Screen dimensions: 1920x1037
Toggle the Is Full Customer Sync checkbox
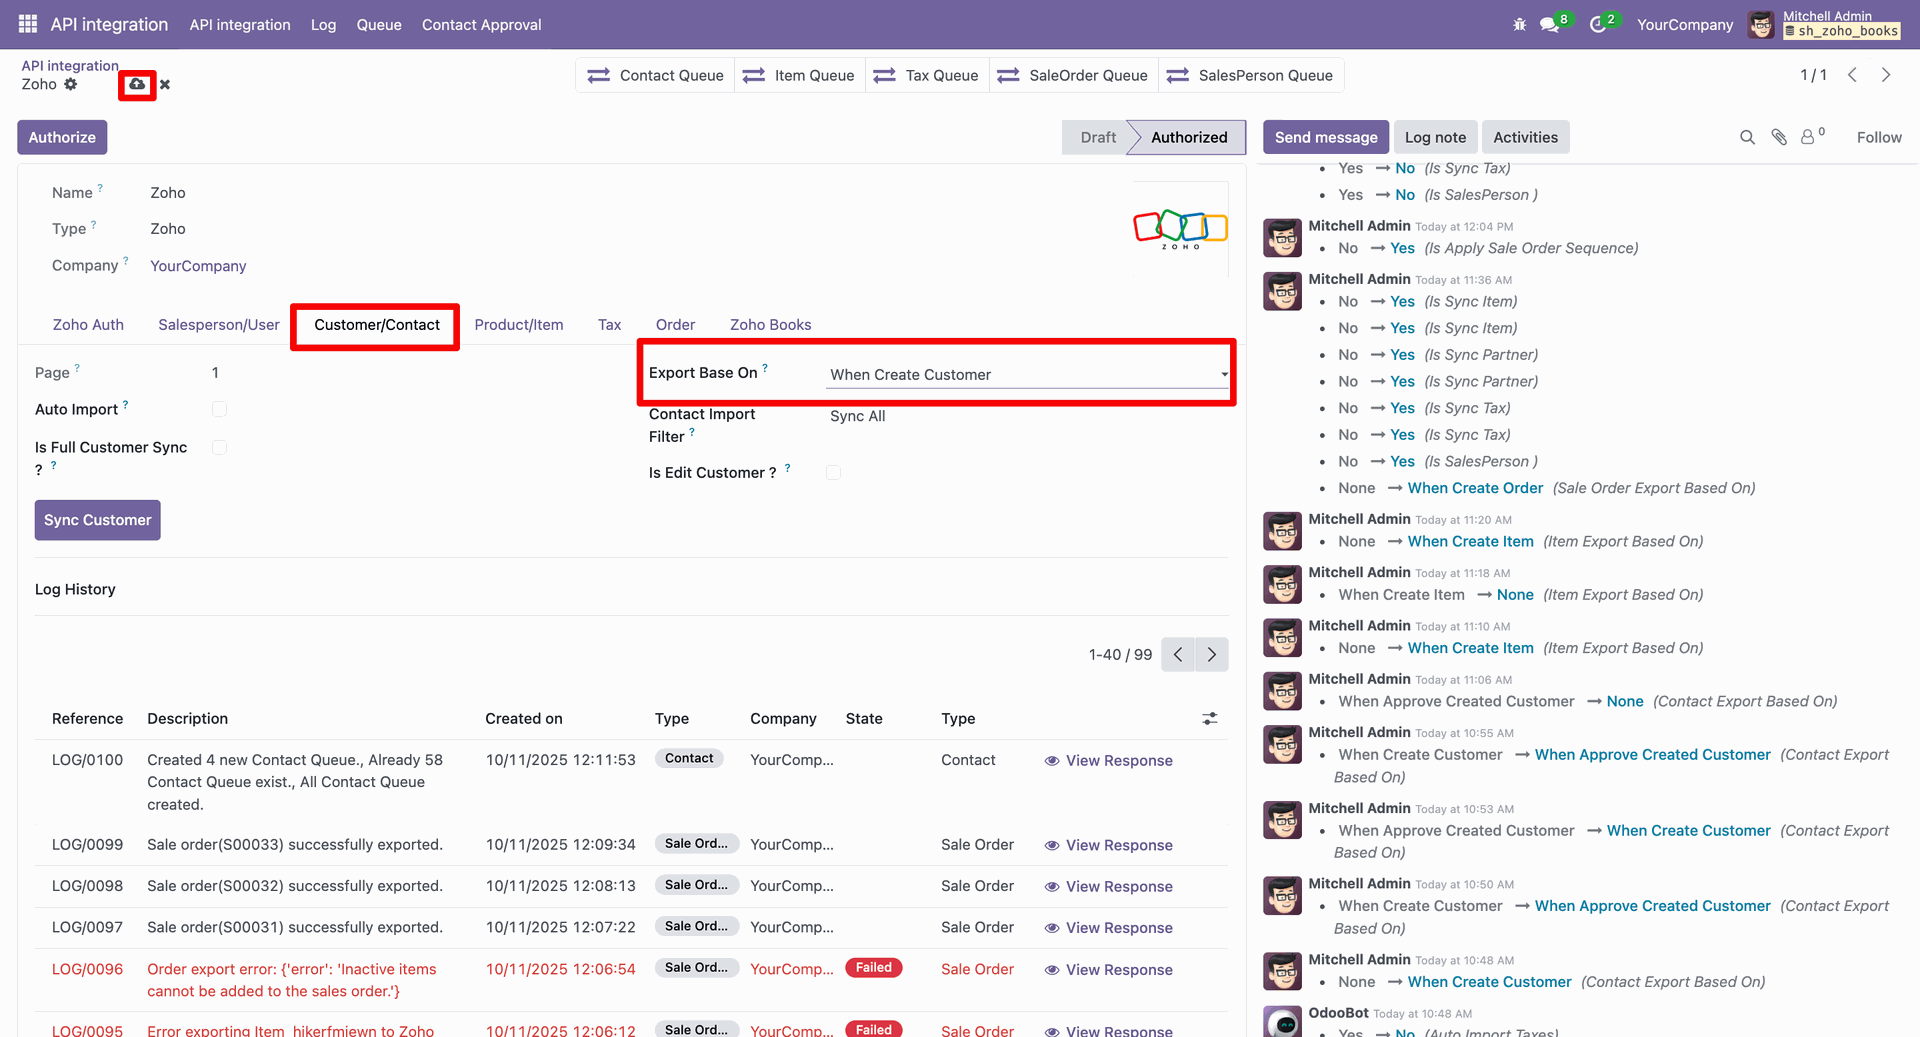pyautogui.click(x=220, y=447)
